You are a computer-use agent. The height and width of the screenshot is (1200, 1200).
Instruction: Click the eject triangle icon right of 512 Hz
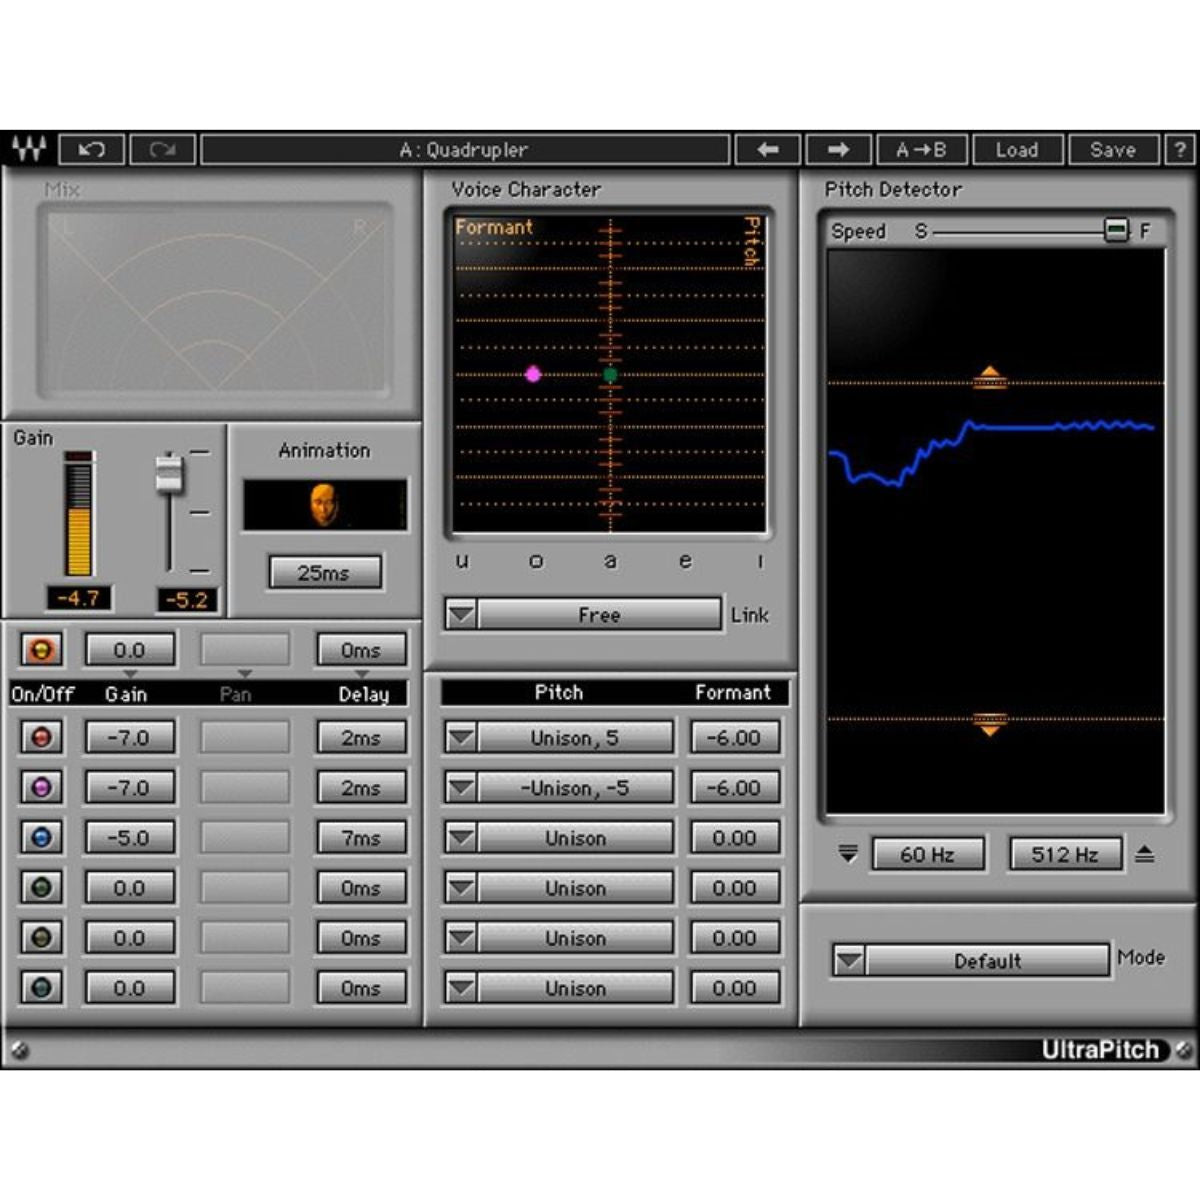point(1146,853)
